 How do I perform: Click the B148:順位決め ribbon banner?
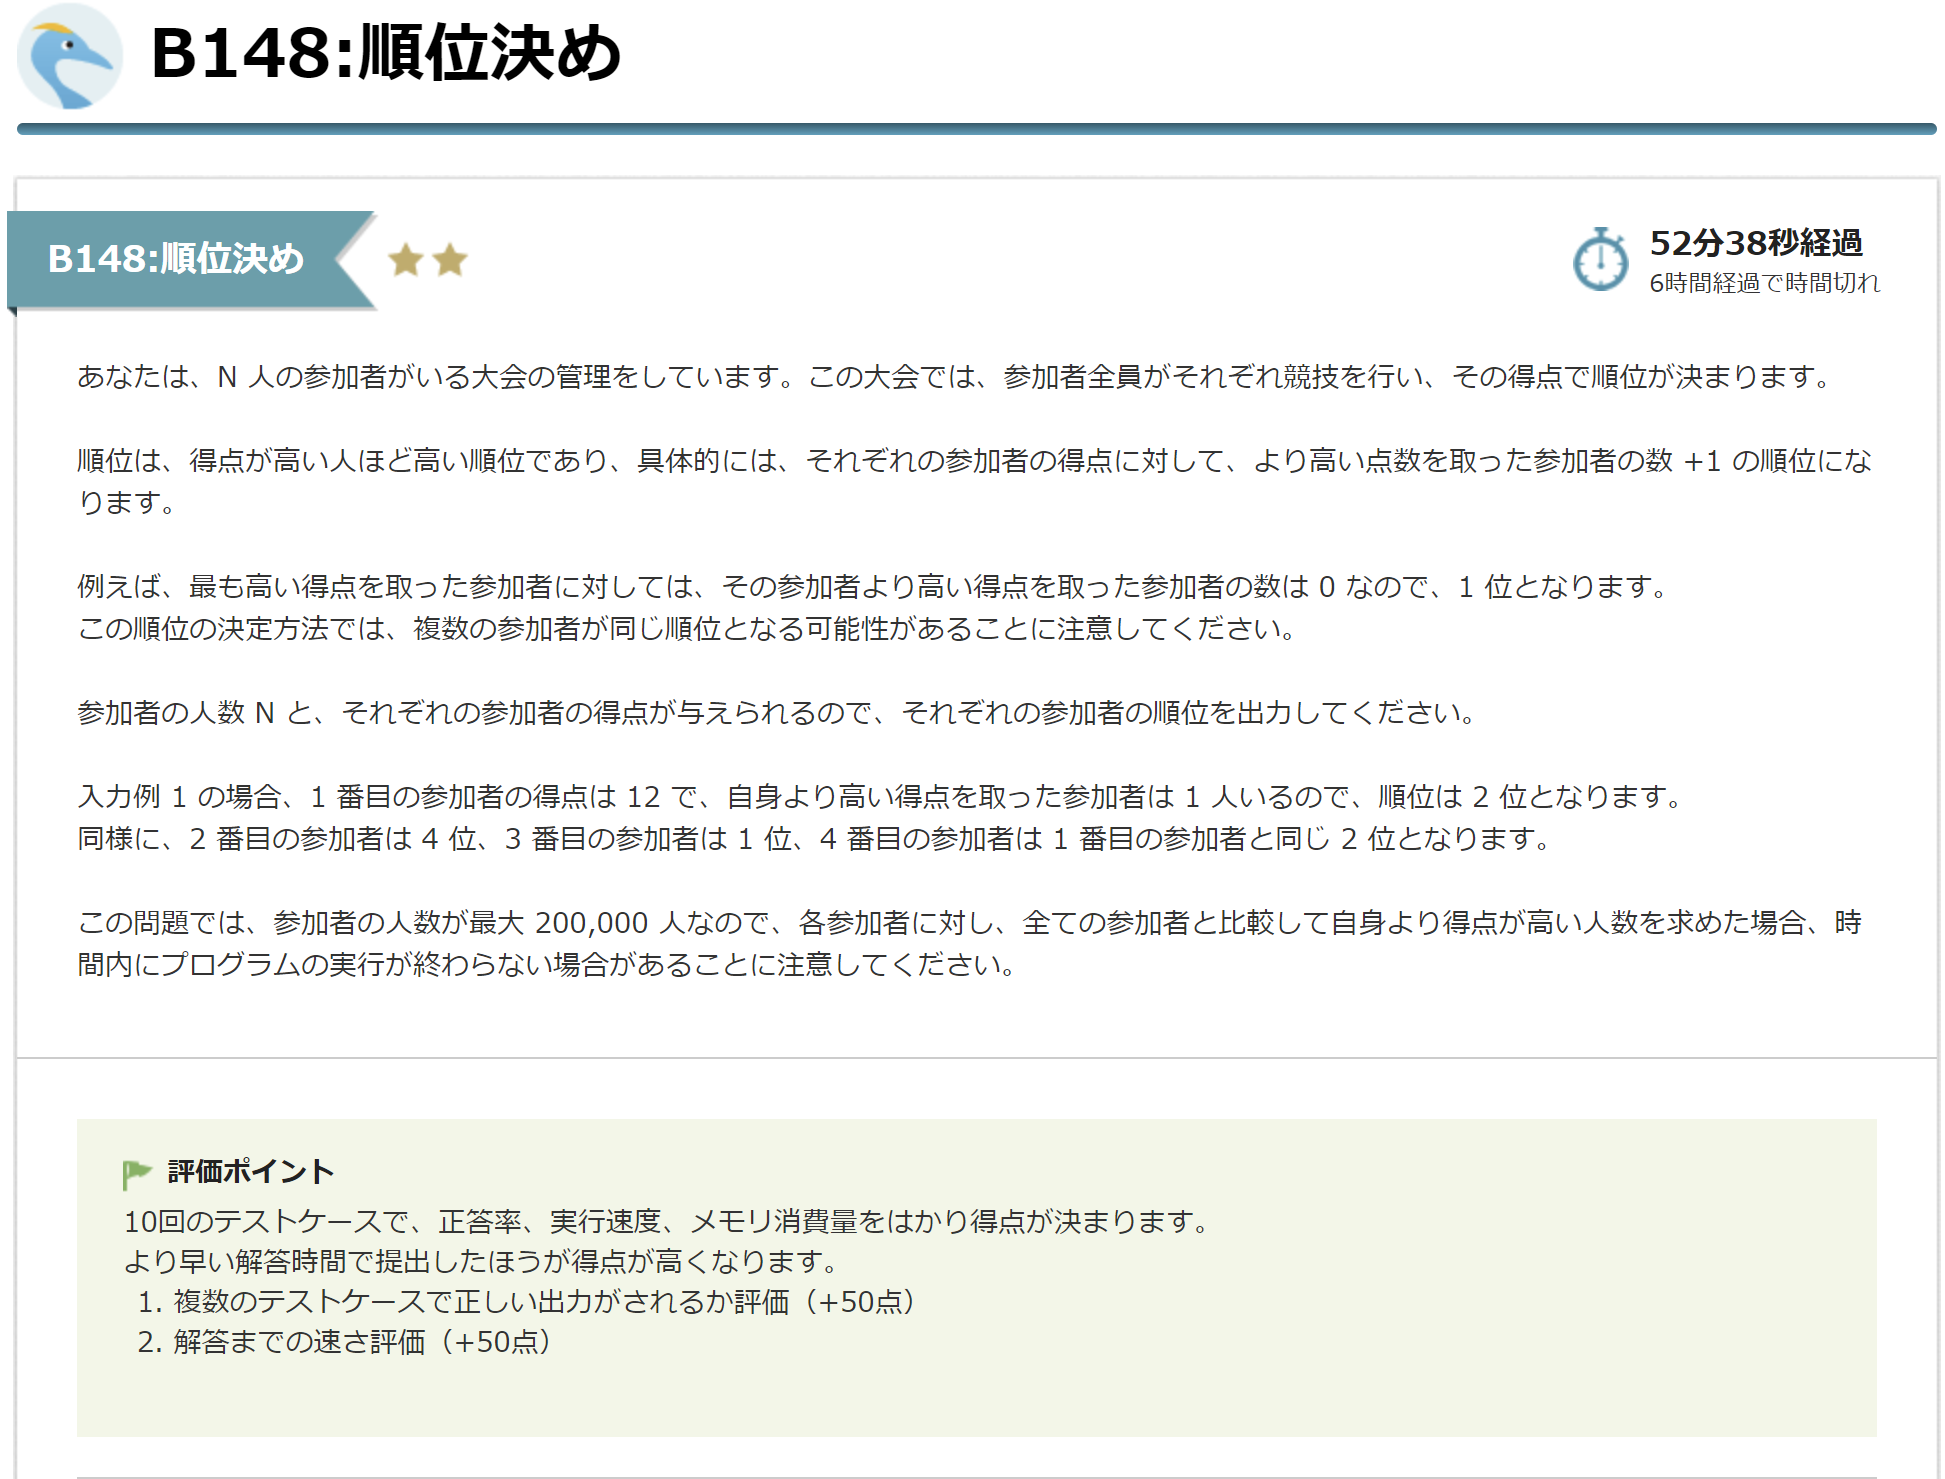pyautogui.click(x=176, y=259)
